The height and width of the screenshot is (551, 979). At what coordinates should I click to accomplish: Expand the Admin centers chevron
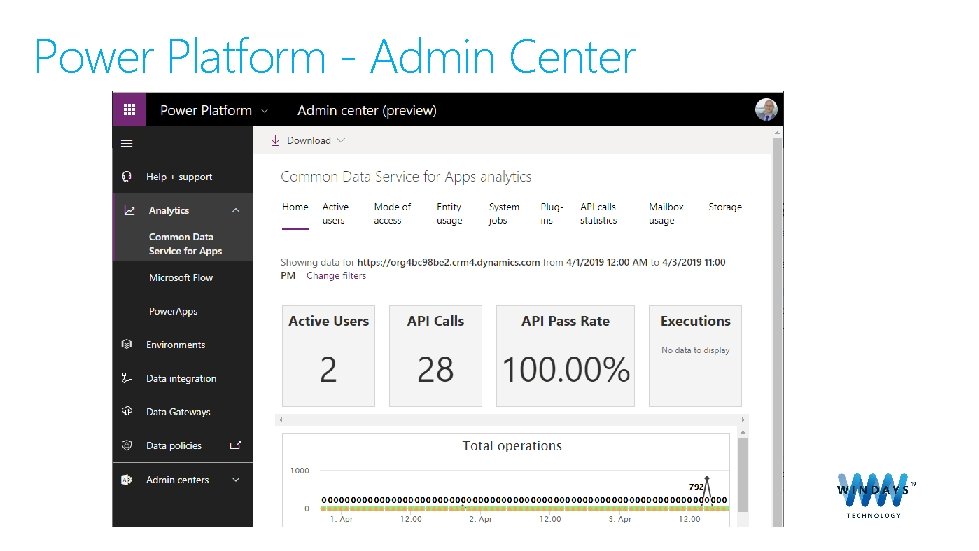tap(235, 480)
